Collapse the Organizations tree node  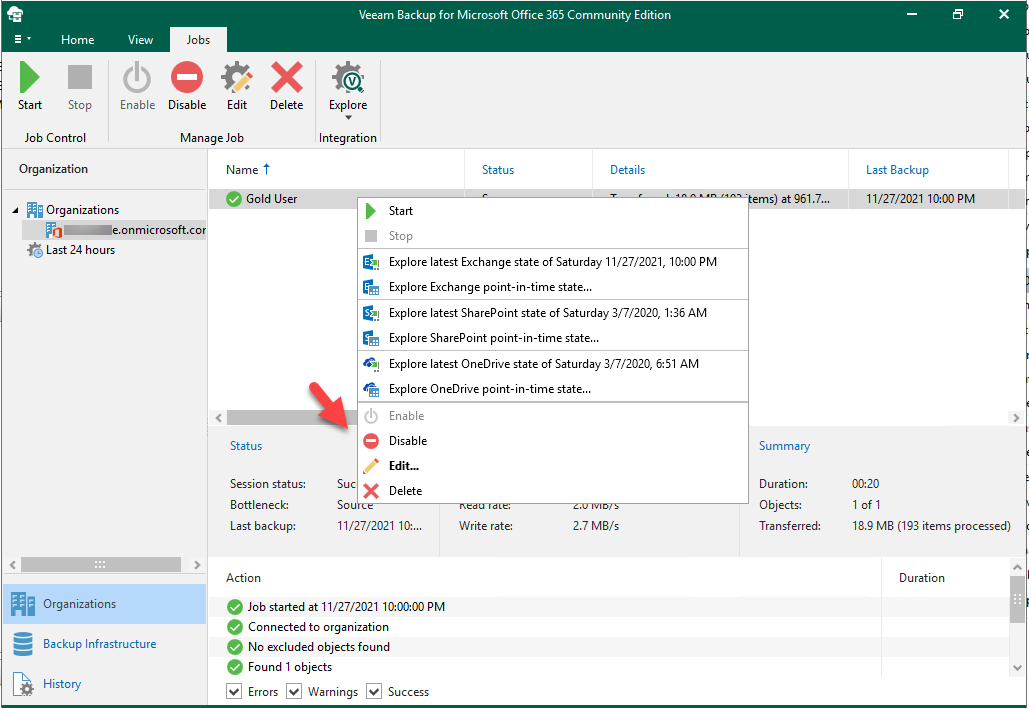click(x=15, y=210)
